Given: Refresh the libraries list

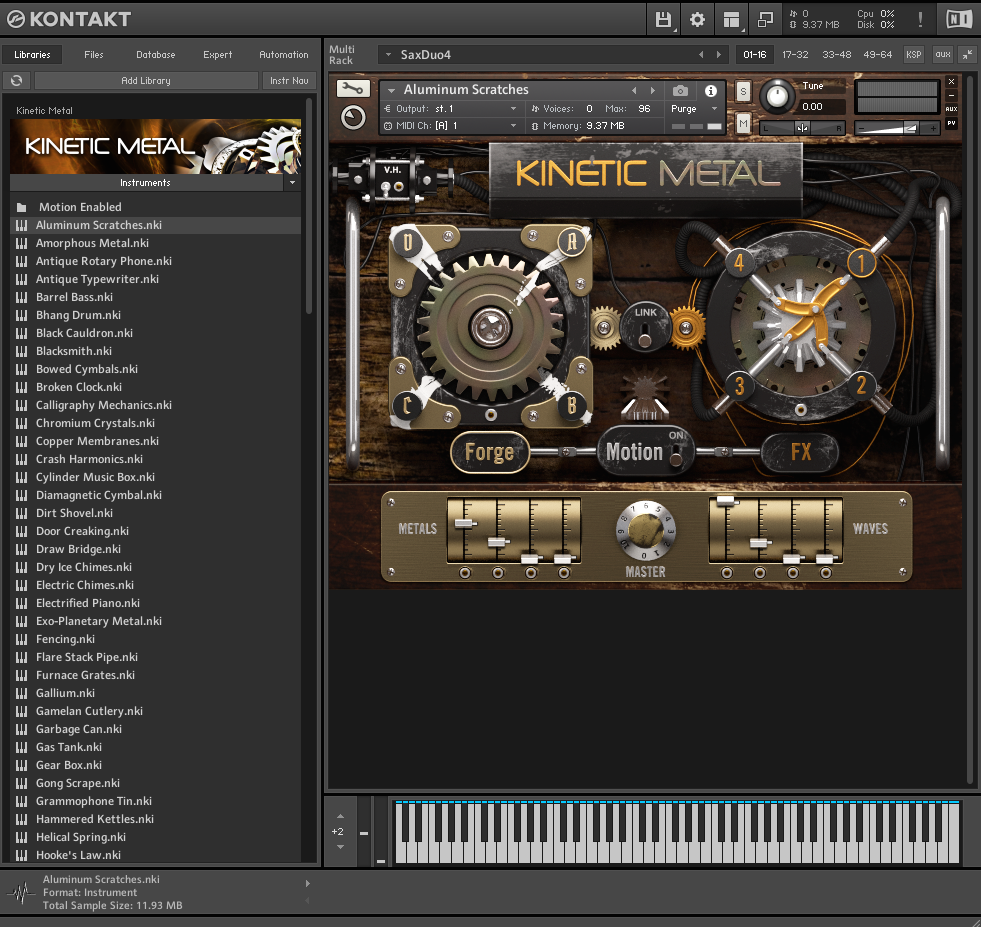Looking at the screenshot, I should [x=17, y=80].
